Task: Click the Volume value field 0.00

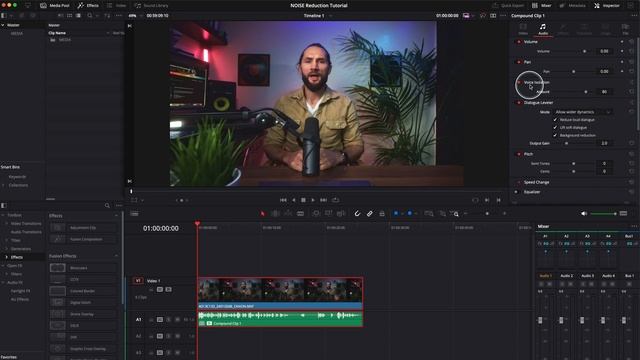Action: pyautogui.click(x=604, y=51)
